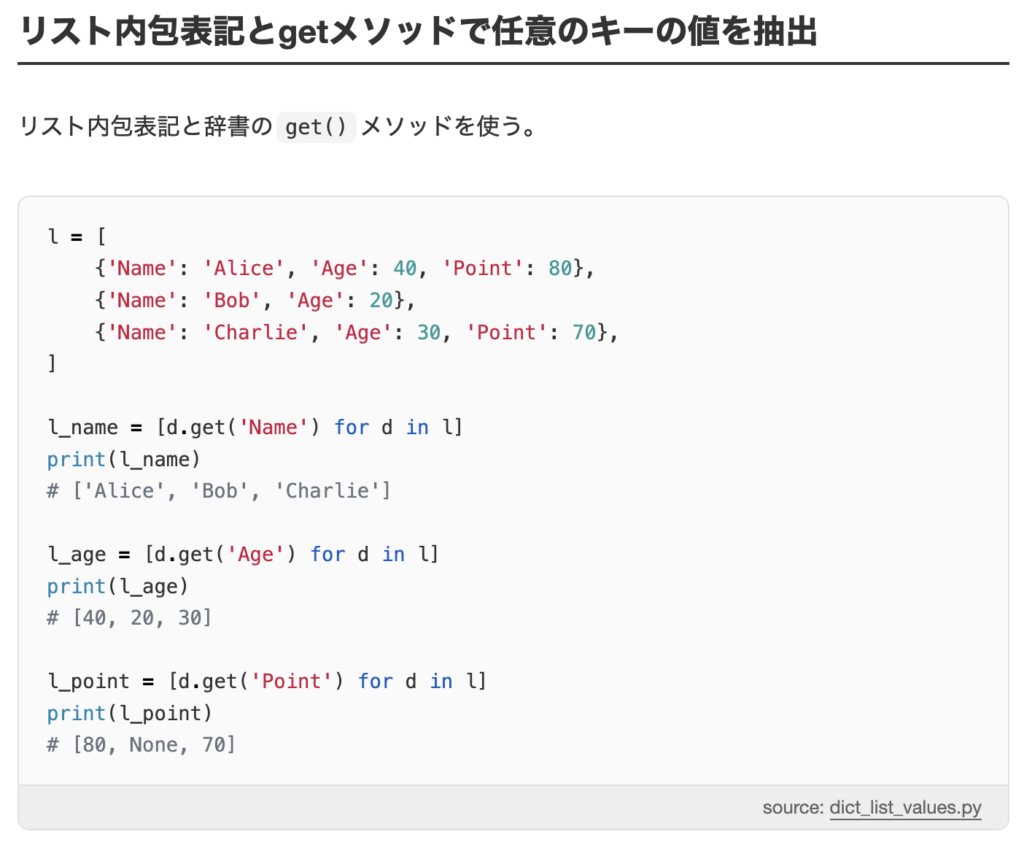The height and width of the screenshot is (845, 1024).
Task: Click the comment showing ['Alice', 'Bob', 'Charlie']
Action: [x=218, y=491]
